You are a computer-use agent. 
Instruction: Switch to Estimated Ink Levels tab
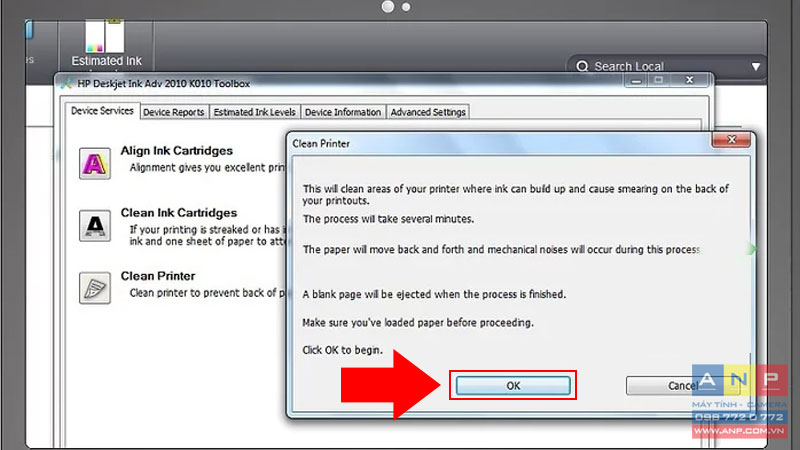(x=254, y=112)
